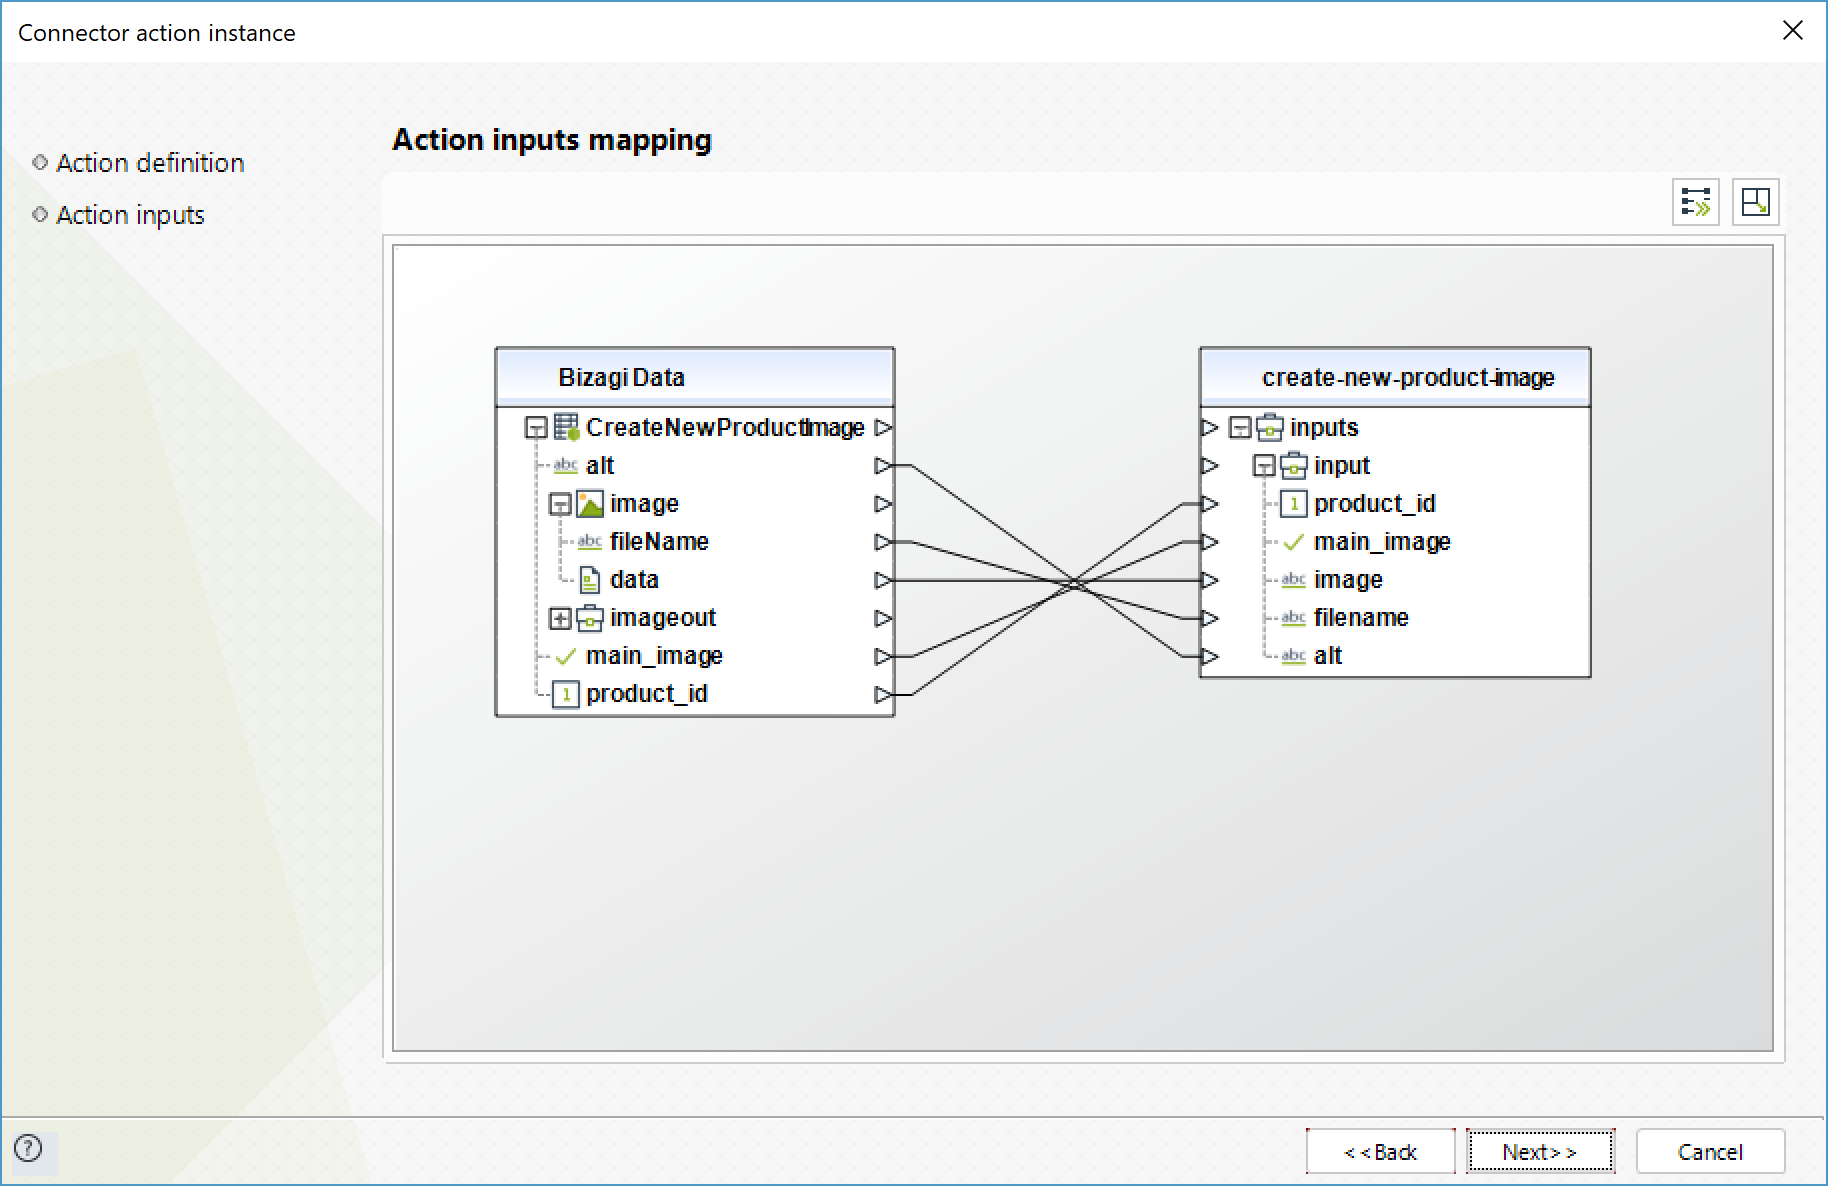Click the number icon beside left product_id

(x=566, y=694)
